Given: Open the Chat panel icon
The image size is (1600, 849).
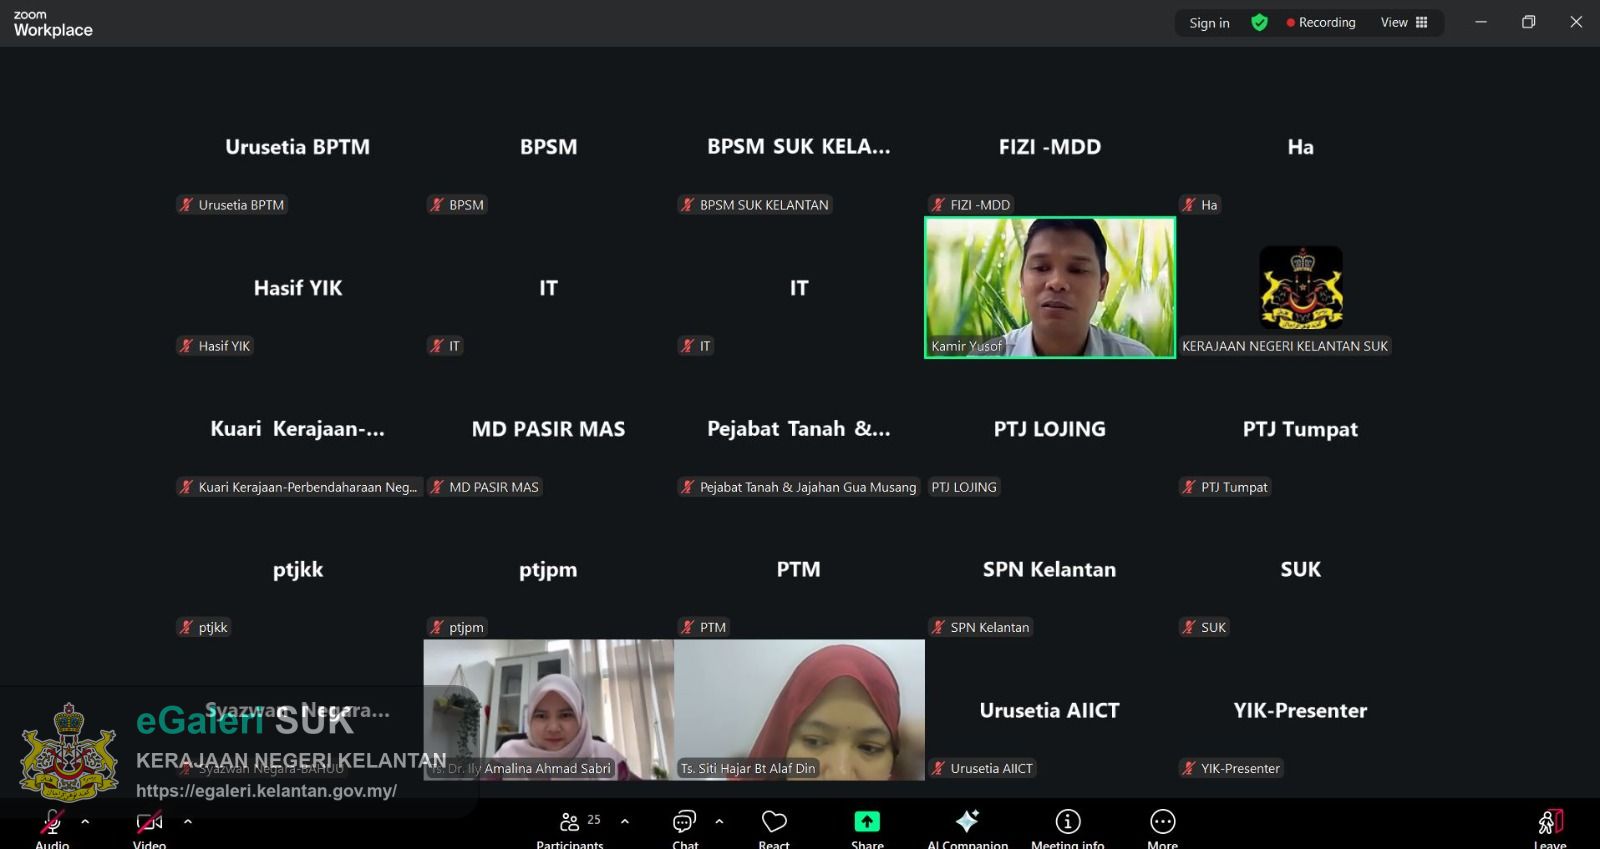Looking at the screenshot, I should tap(684, 821).
